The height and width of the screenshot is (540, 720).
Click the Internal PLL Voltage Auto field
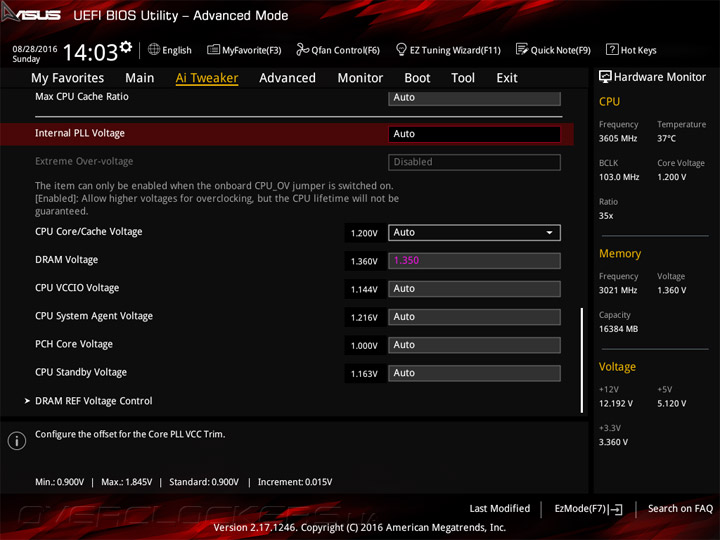coord(474,134)
